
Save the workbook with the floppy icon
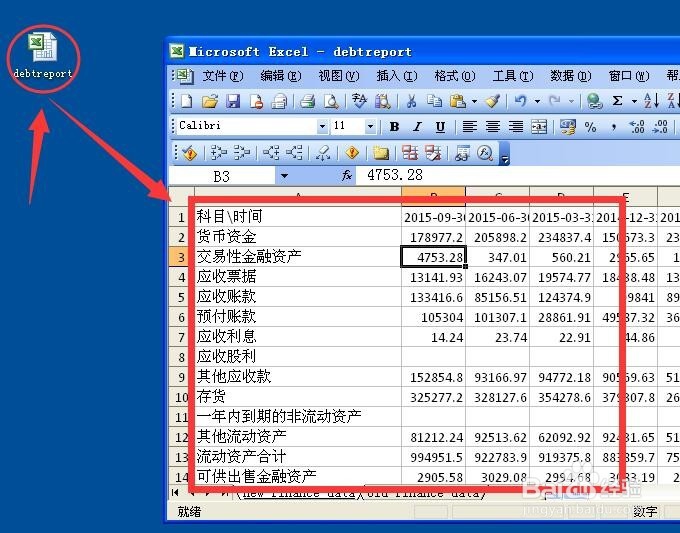233,101
